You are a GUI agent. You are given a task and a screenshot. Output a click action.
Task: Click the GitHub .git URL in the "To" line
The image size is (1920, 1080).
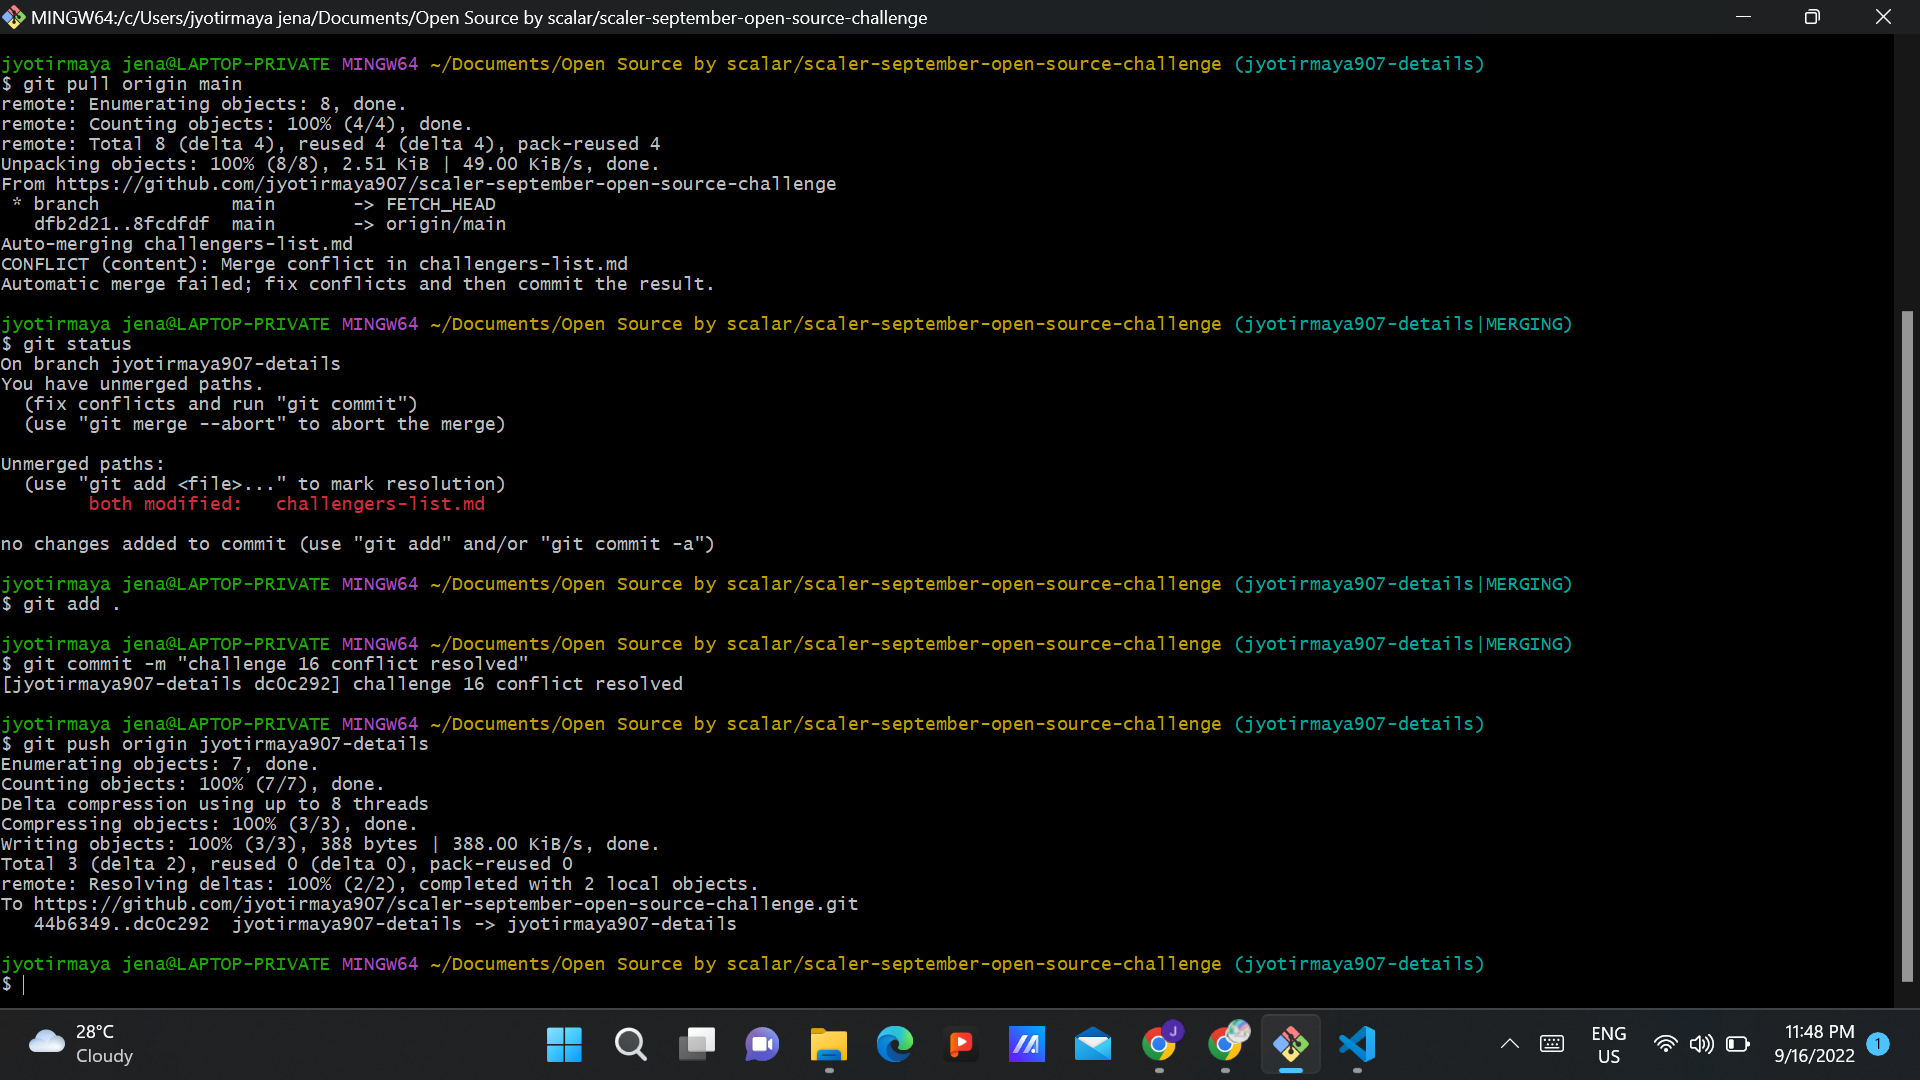pos(446,904)
